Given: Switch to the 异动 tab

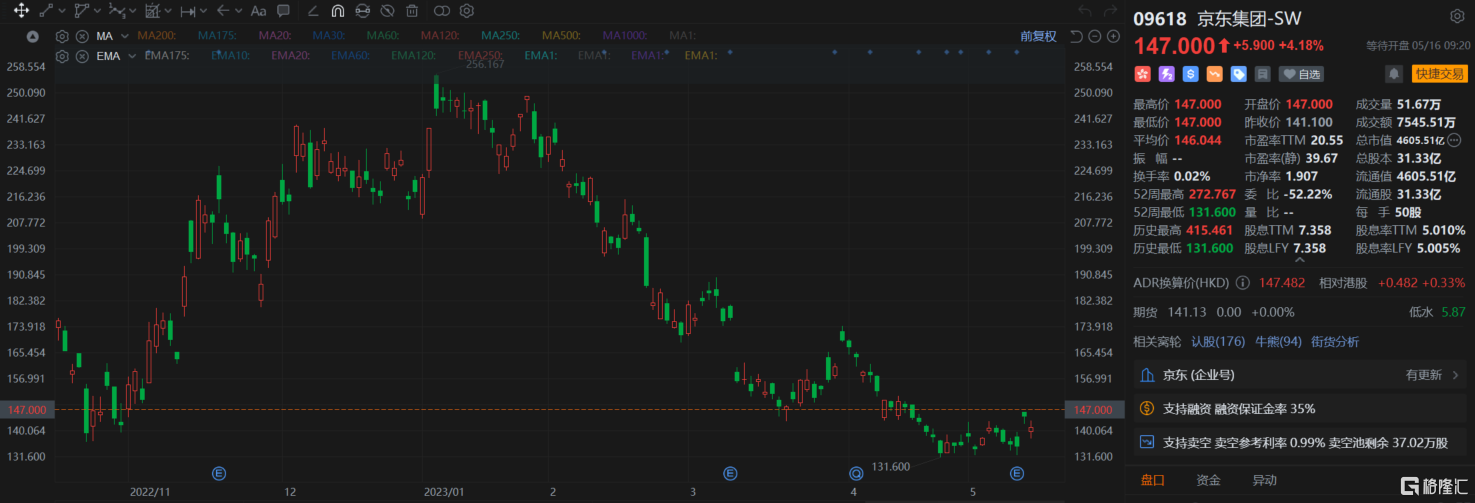Looking at the screenshot, I should 1264,480.
